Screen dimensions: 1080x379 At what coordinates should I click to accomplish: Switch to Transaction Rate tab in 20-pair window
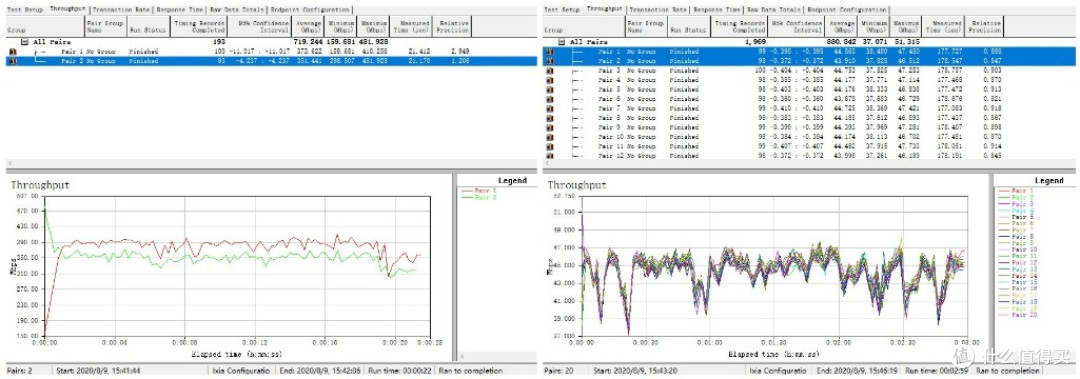point(659,10)
